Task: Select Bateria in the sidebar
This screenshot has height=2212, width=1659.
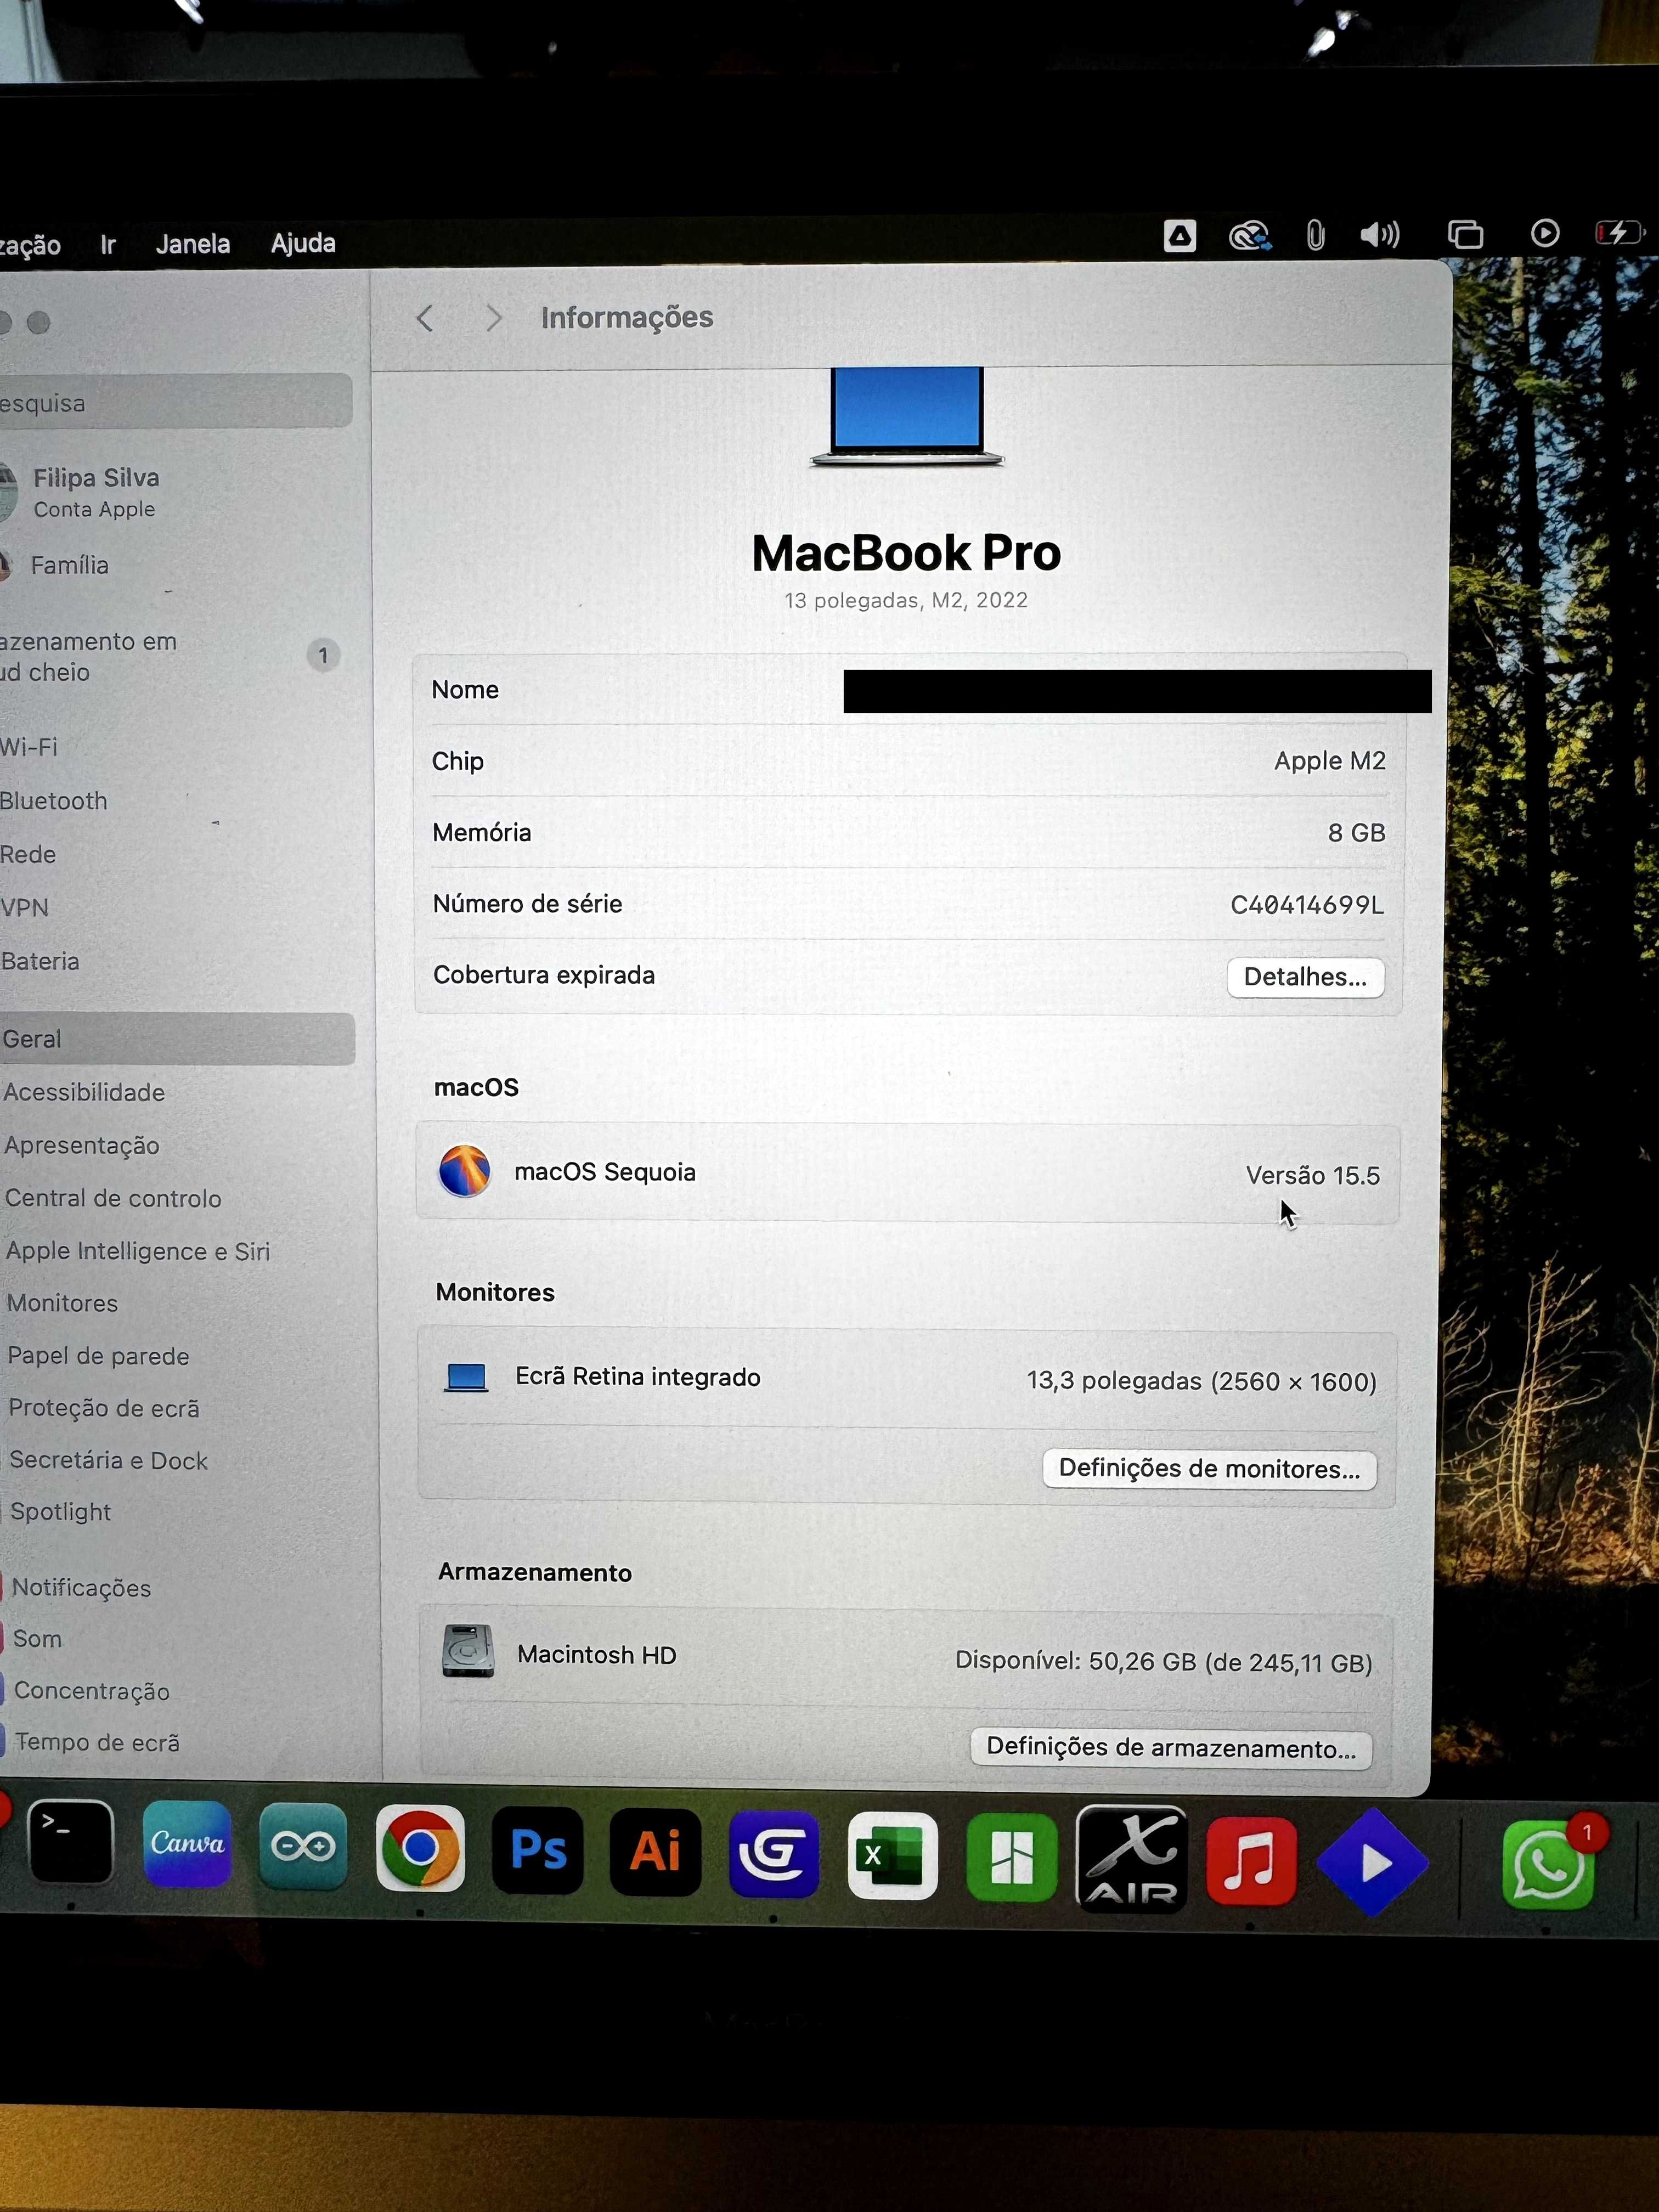Action: (40, 961)
